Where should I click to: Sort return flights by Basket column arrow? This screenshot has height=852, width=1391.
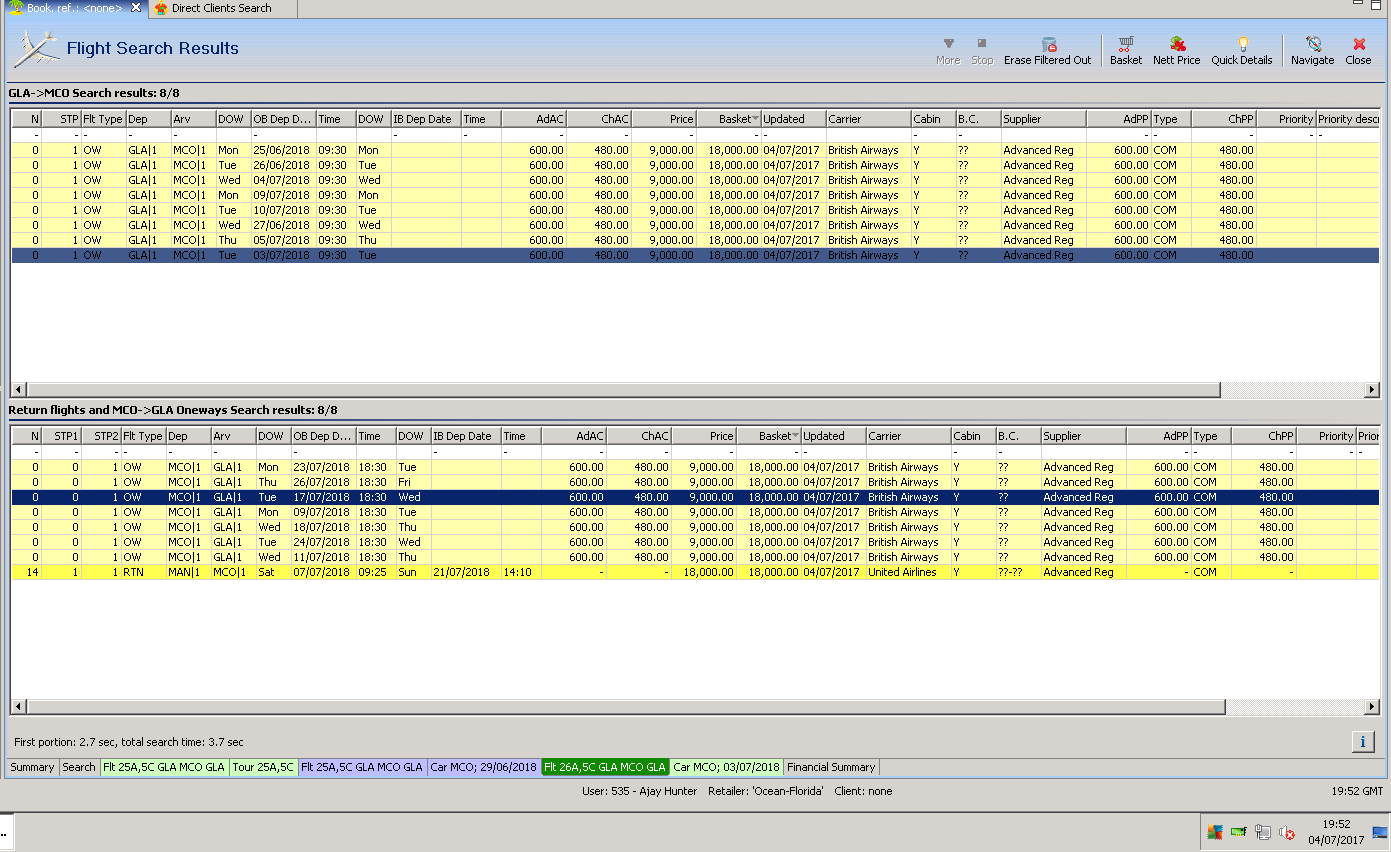(795, 436)
